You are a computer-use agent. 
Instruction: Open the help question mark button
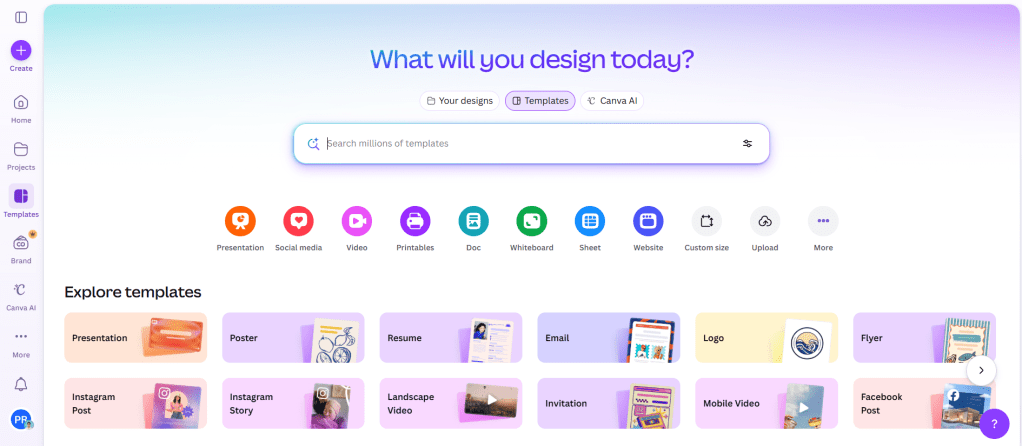[x=994, y=424]
